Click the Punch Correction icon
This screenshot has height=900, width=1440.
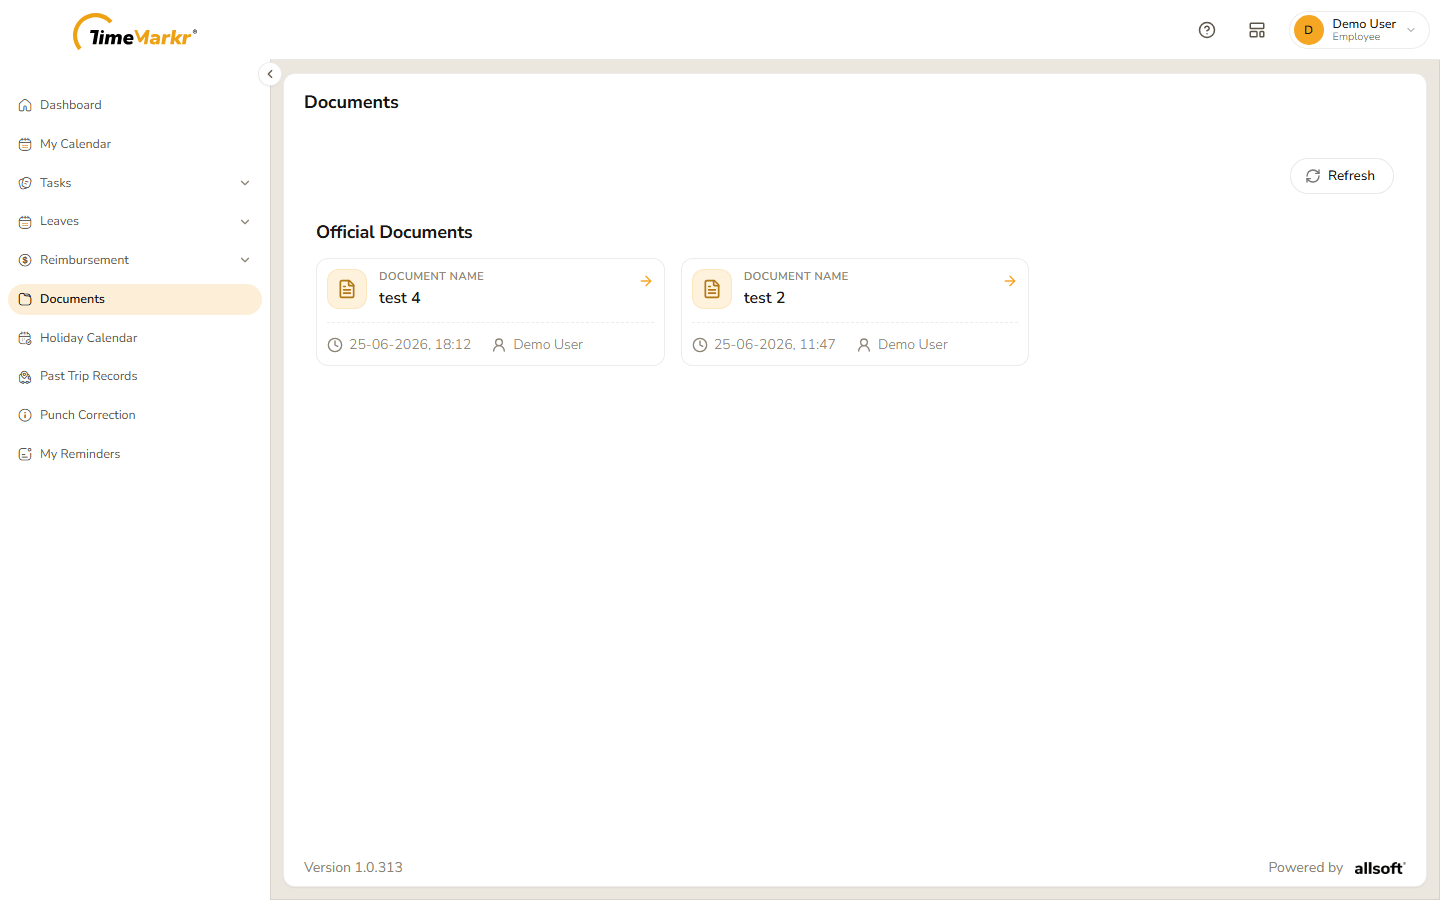[x=25, y=415]
